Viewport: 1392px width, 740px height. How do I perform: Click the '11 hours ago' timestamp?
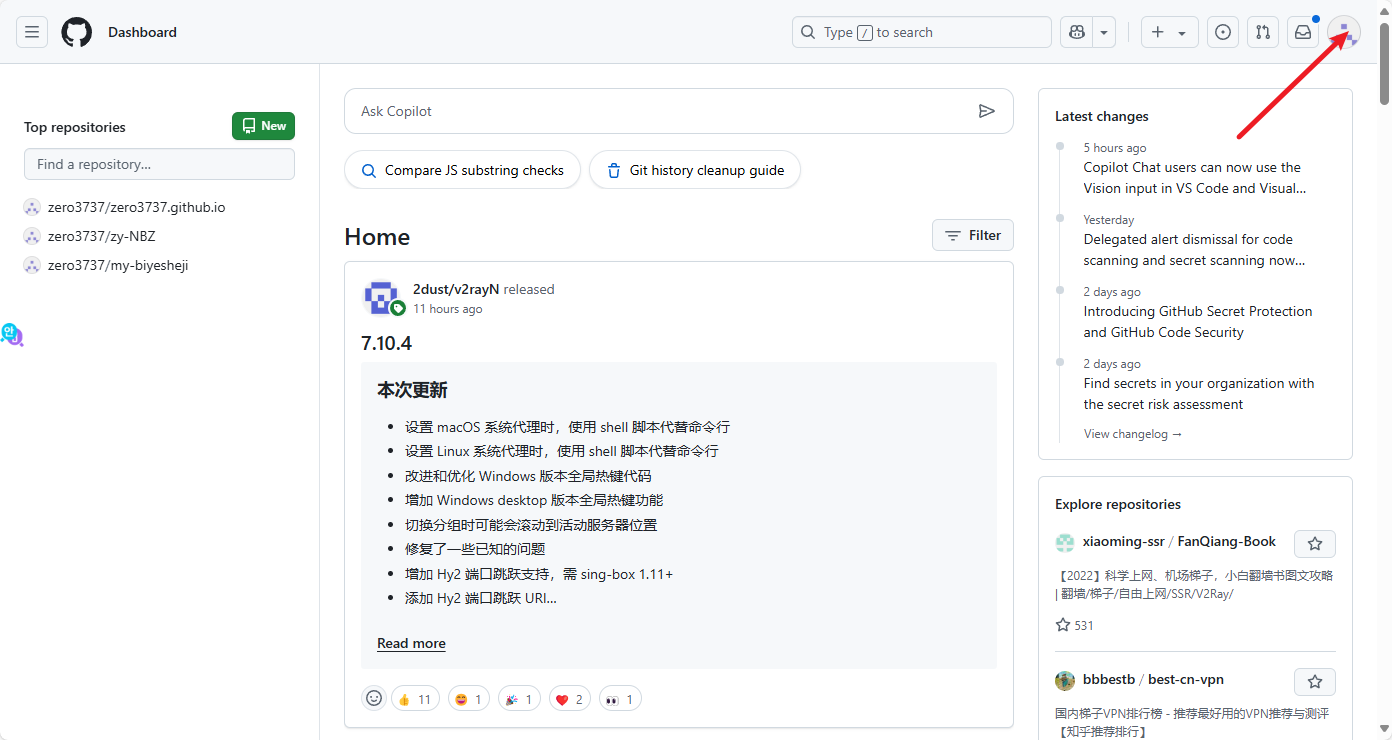448,309
